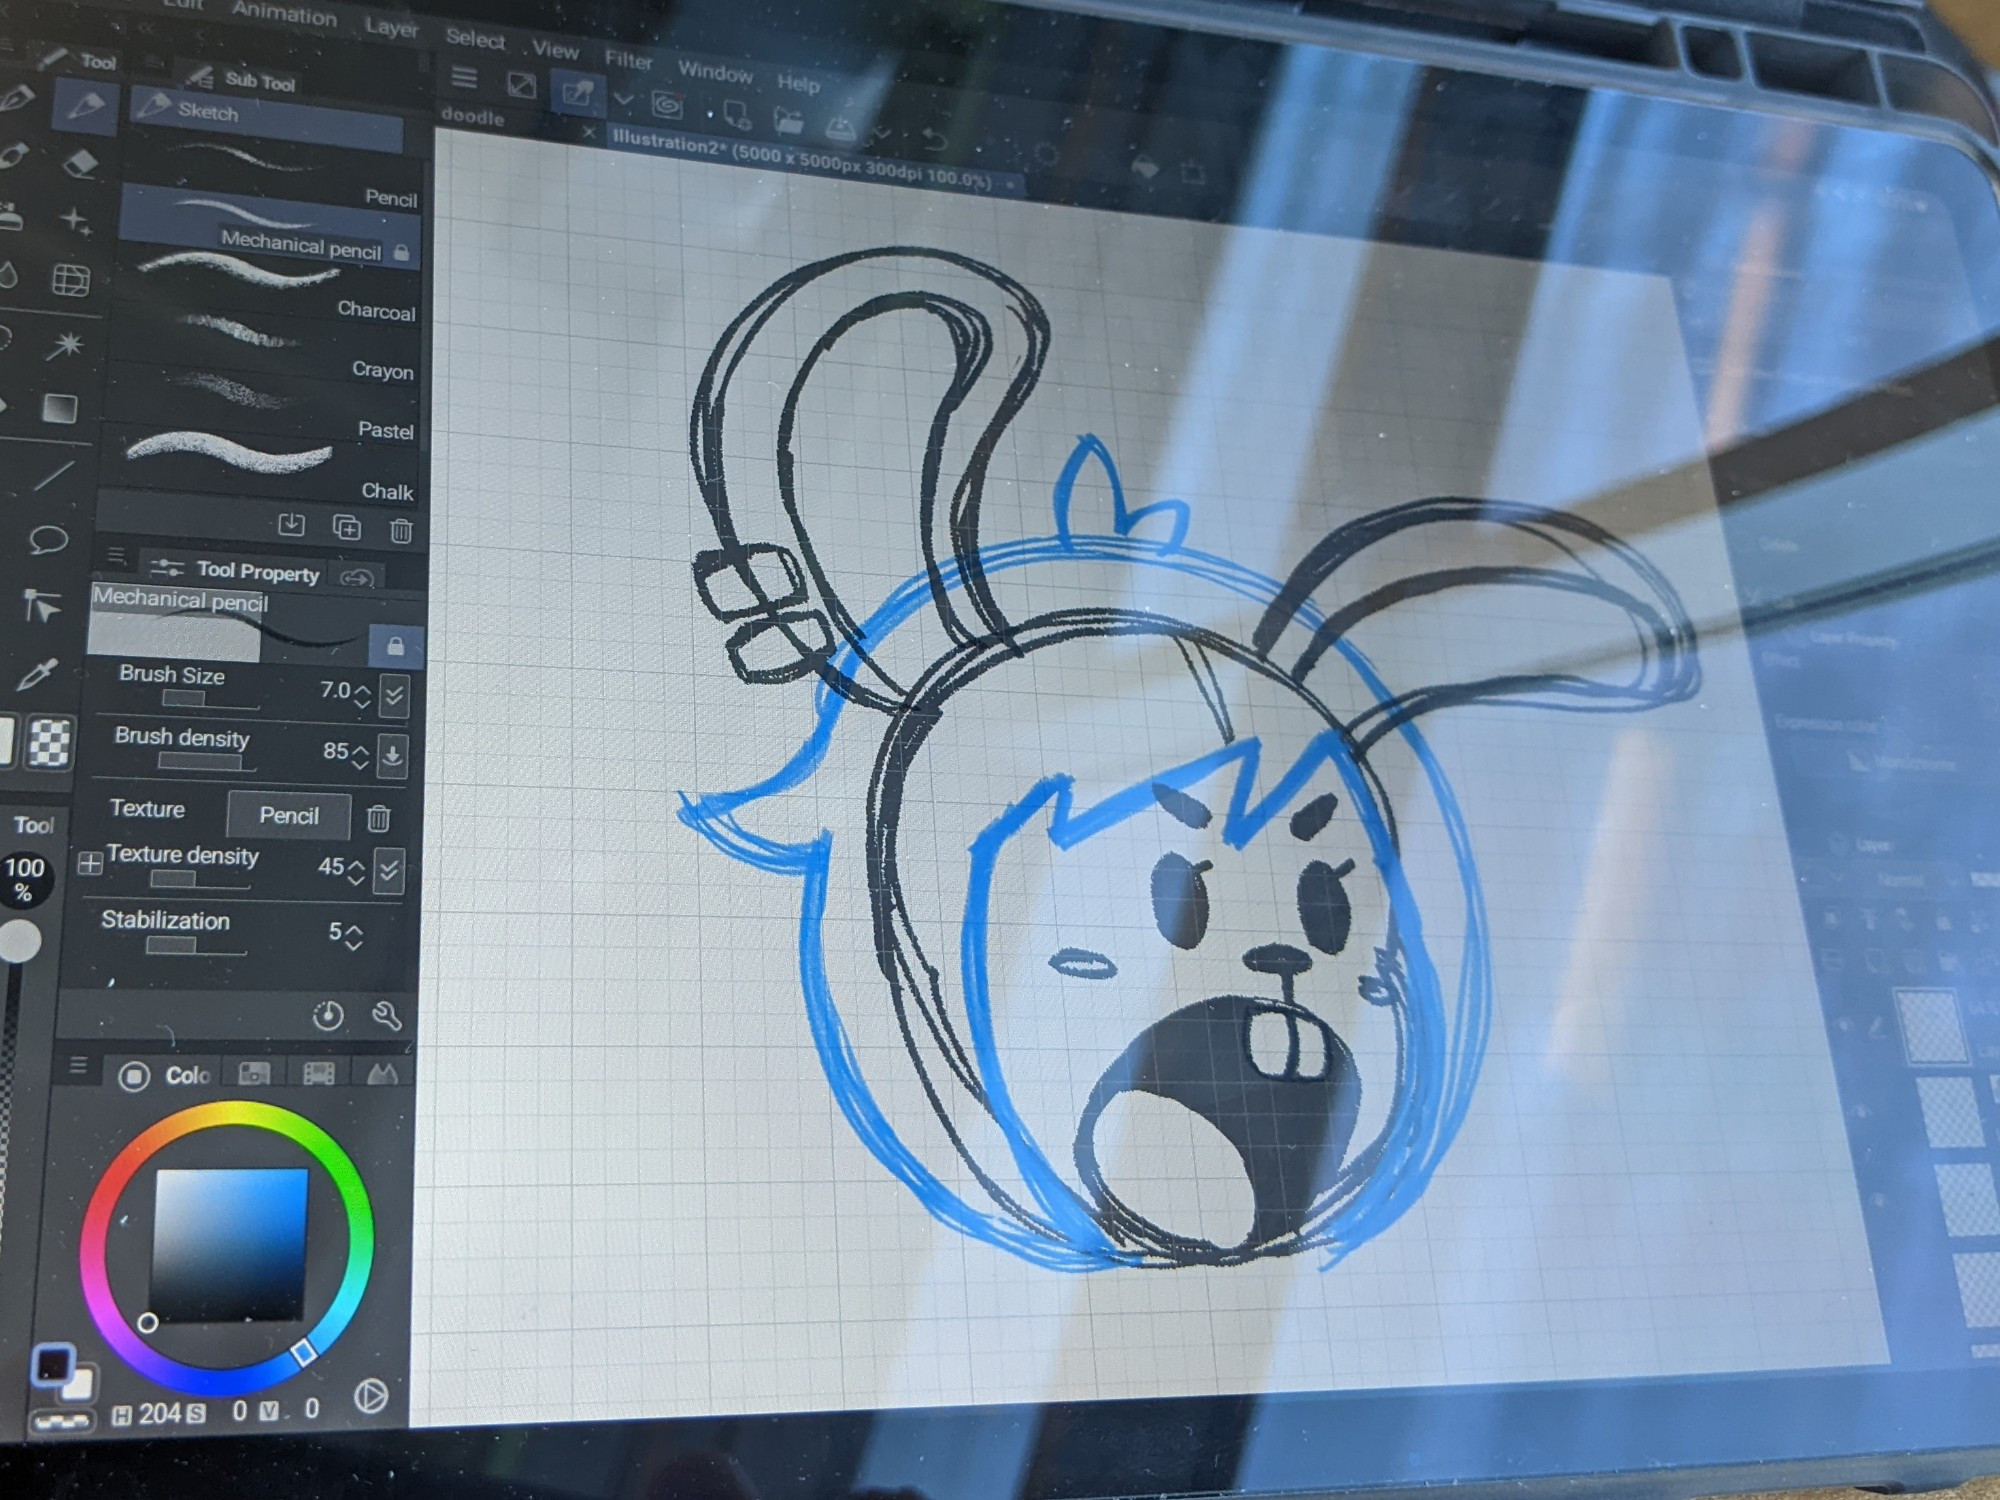Screen dimensions: 2000x1500
Task: Select the Eyedropper tool
Action: click(37, 674)
